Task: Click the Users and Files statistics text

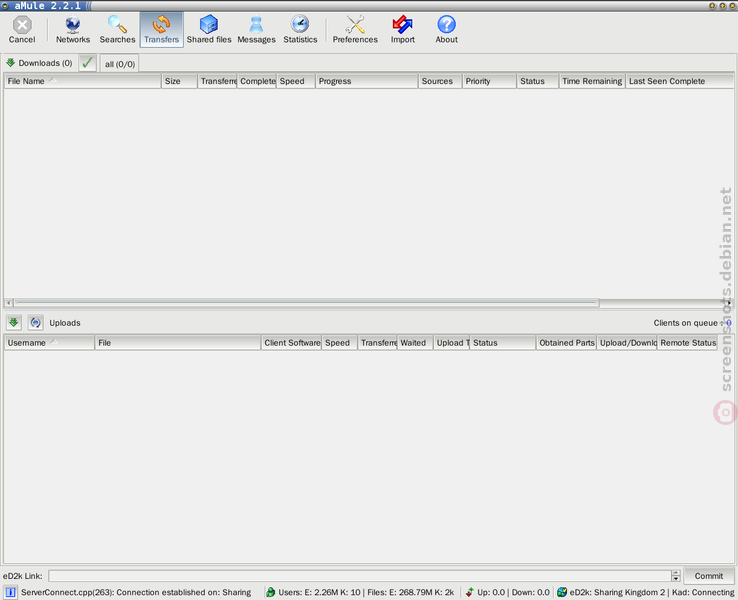Action: pos(366,592)
